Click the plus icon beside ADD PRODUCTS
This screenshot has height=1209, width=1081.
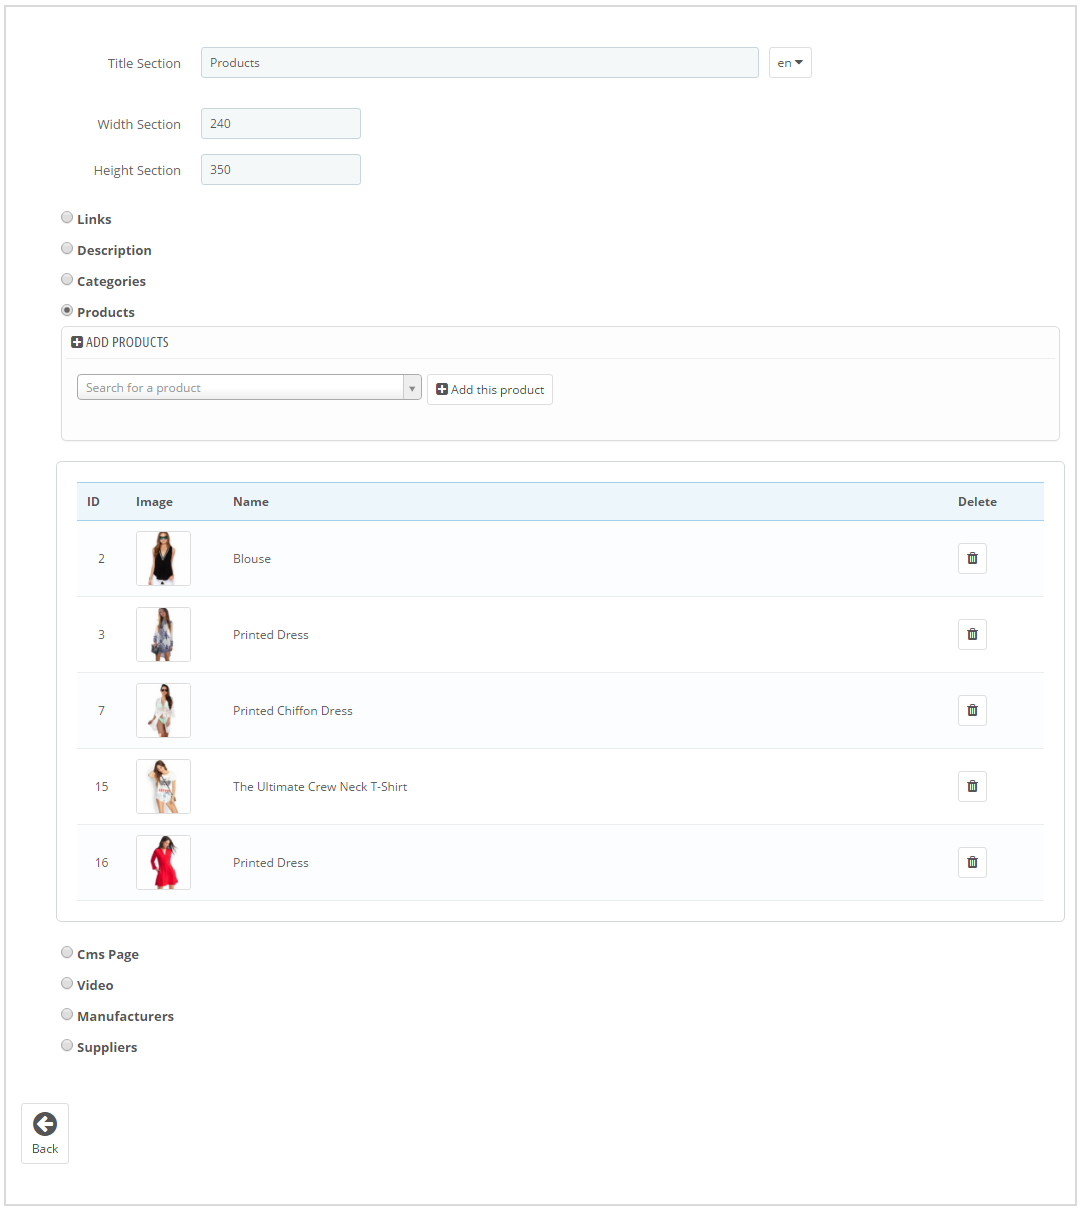[77, 342]
